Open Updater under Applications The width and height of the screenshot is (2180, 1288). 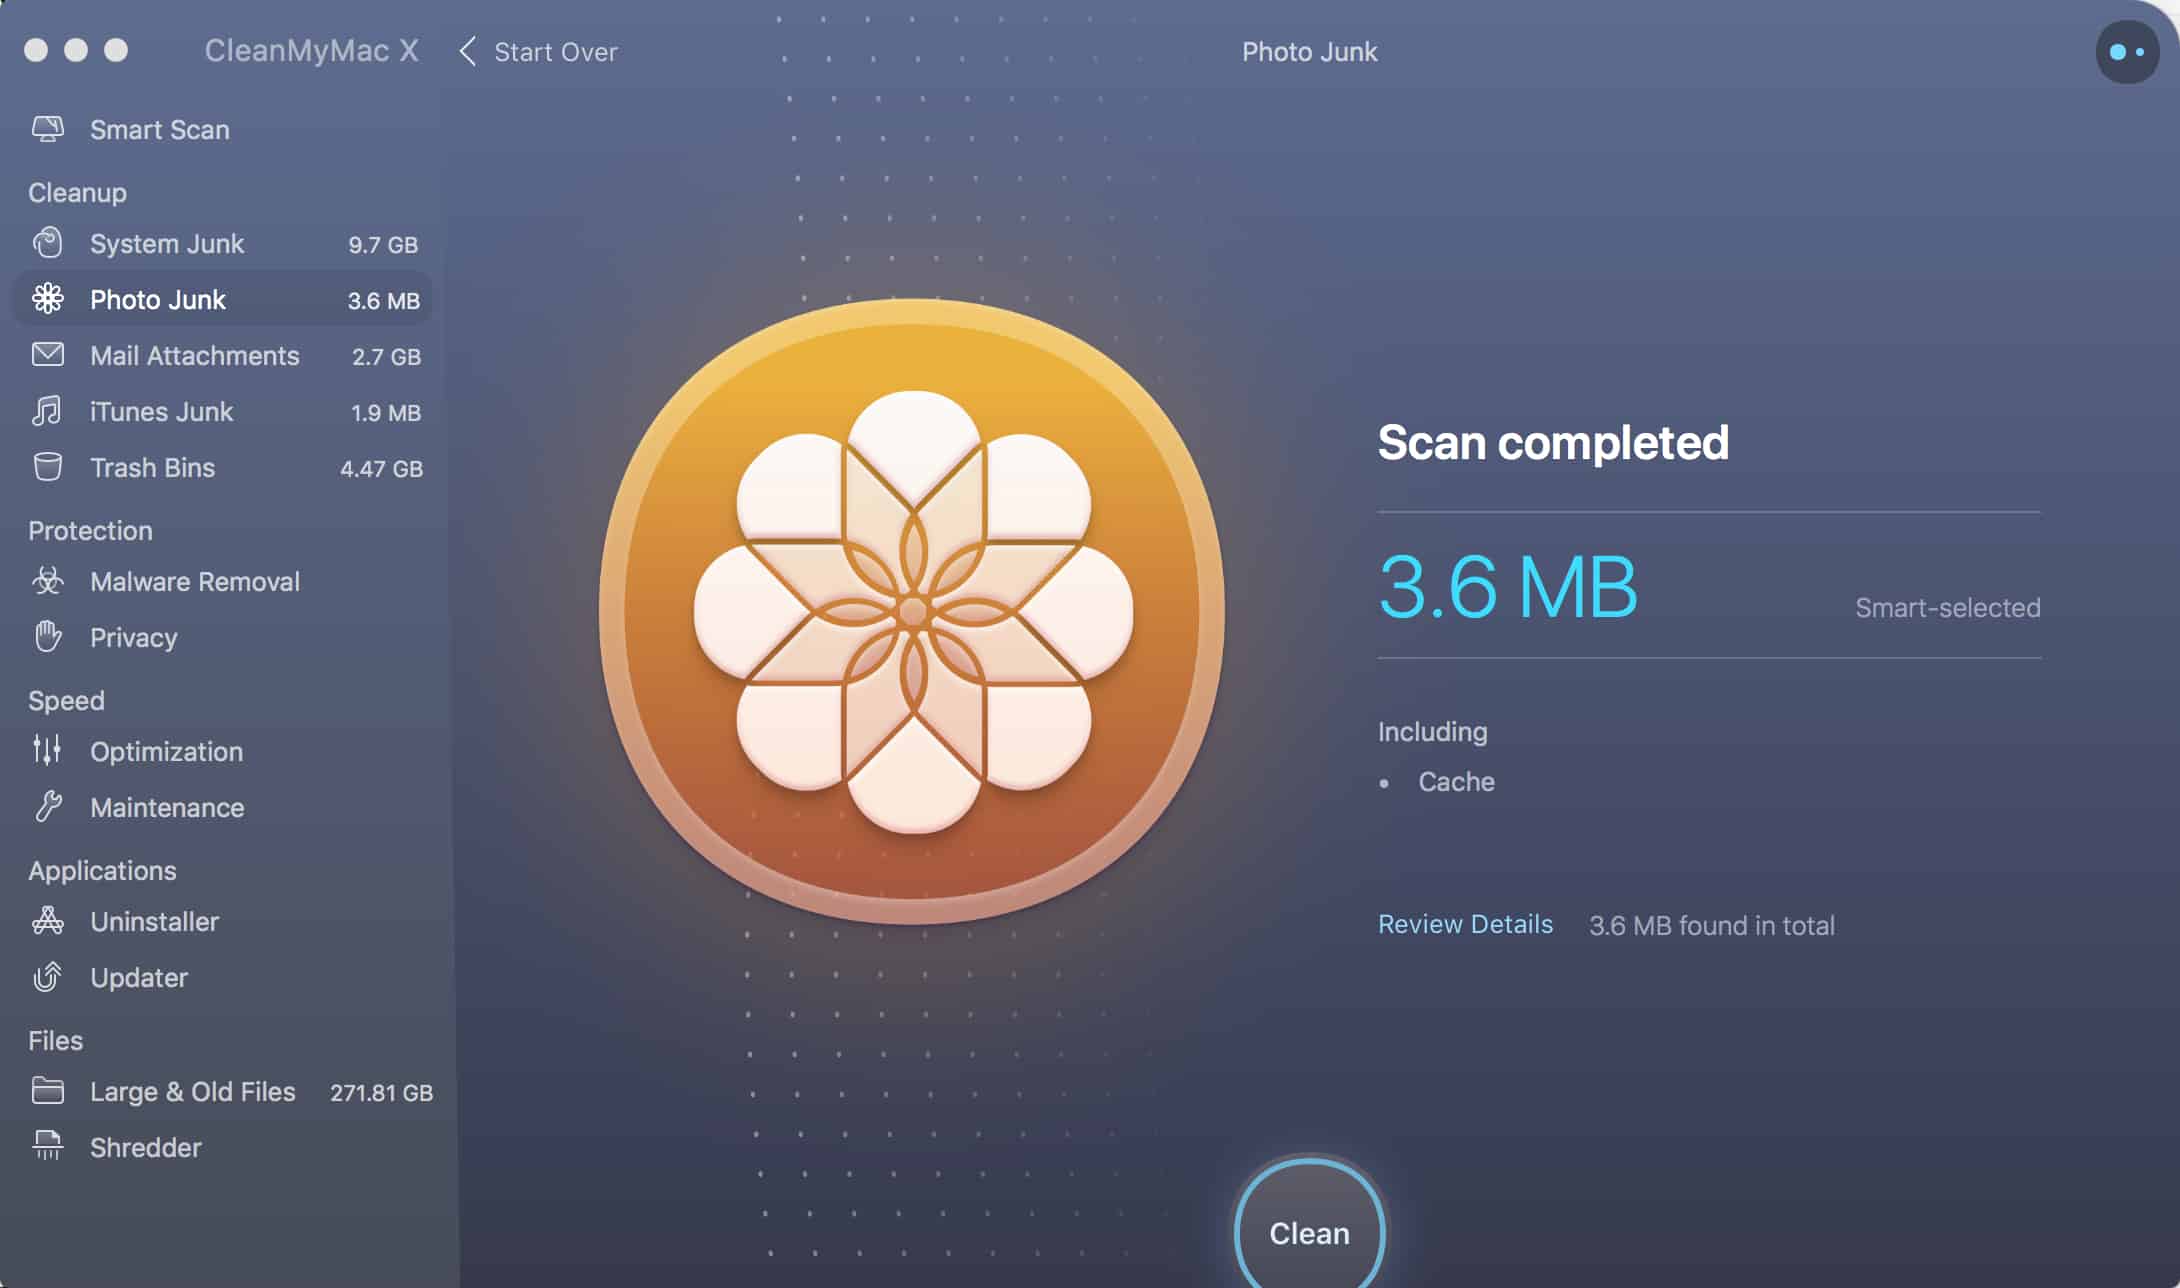[x=140, y=975]
